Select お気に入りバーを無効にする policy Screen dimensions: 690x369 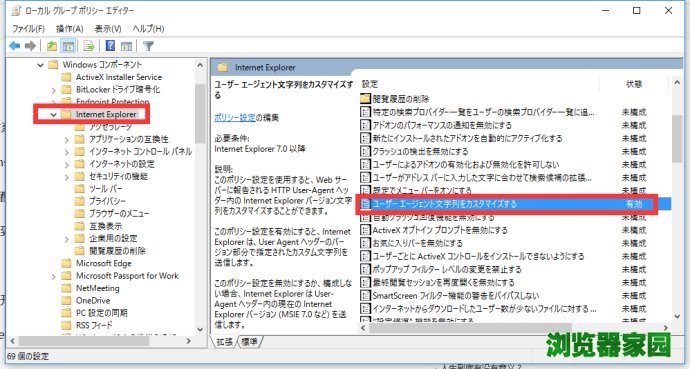[417, 243]
